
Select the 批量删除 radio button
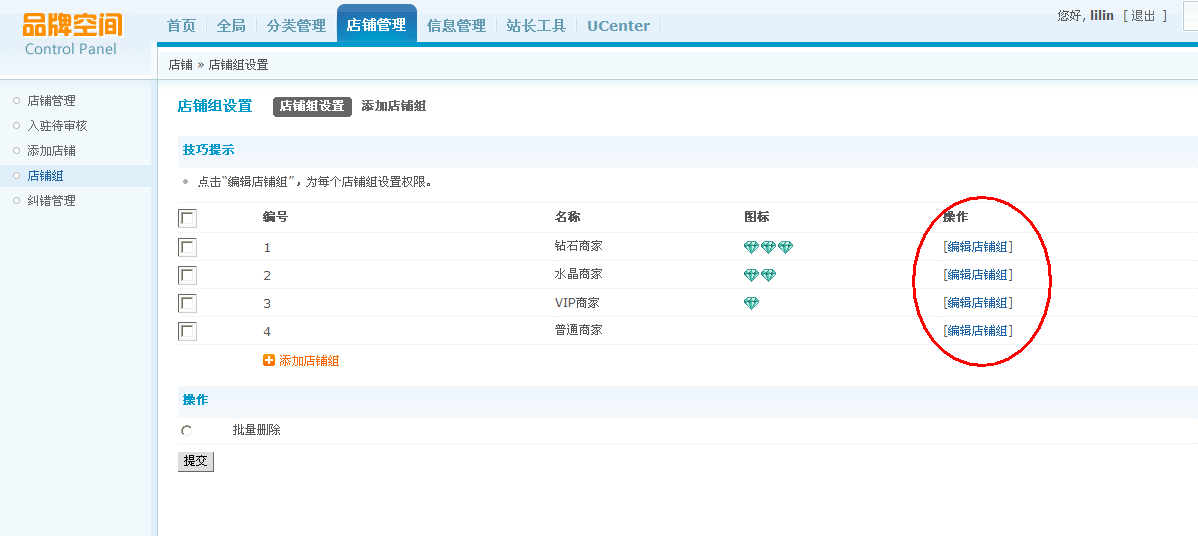click(x=186, y=431)
